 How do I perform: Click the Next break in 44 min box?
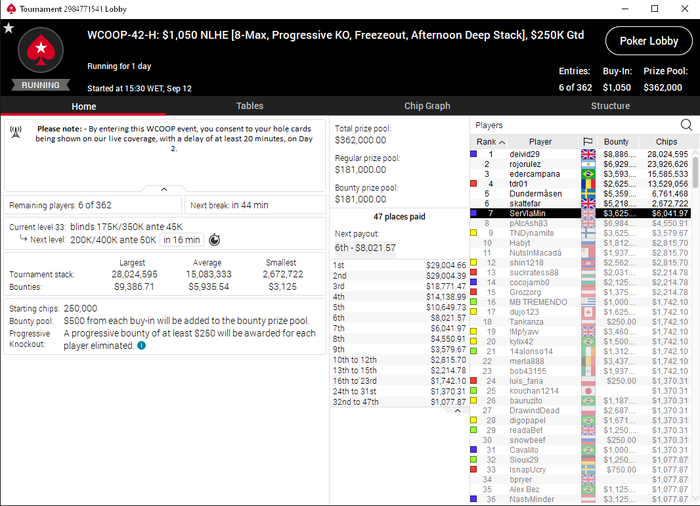coord(255,205)
